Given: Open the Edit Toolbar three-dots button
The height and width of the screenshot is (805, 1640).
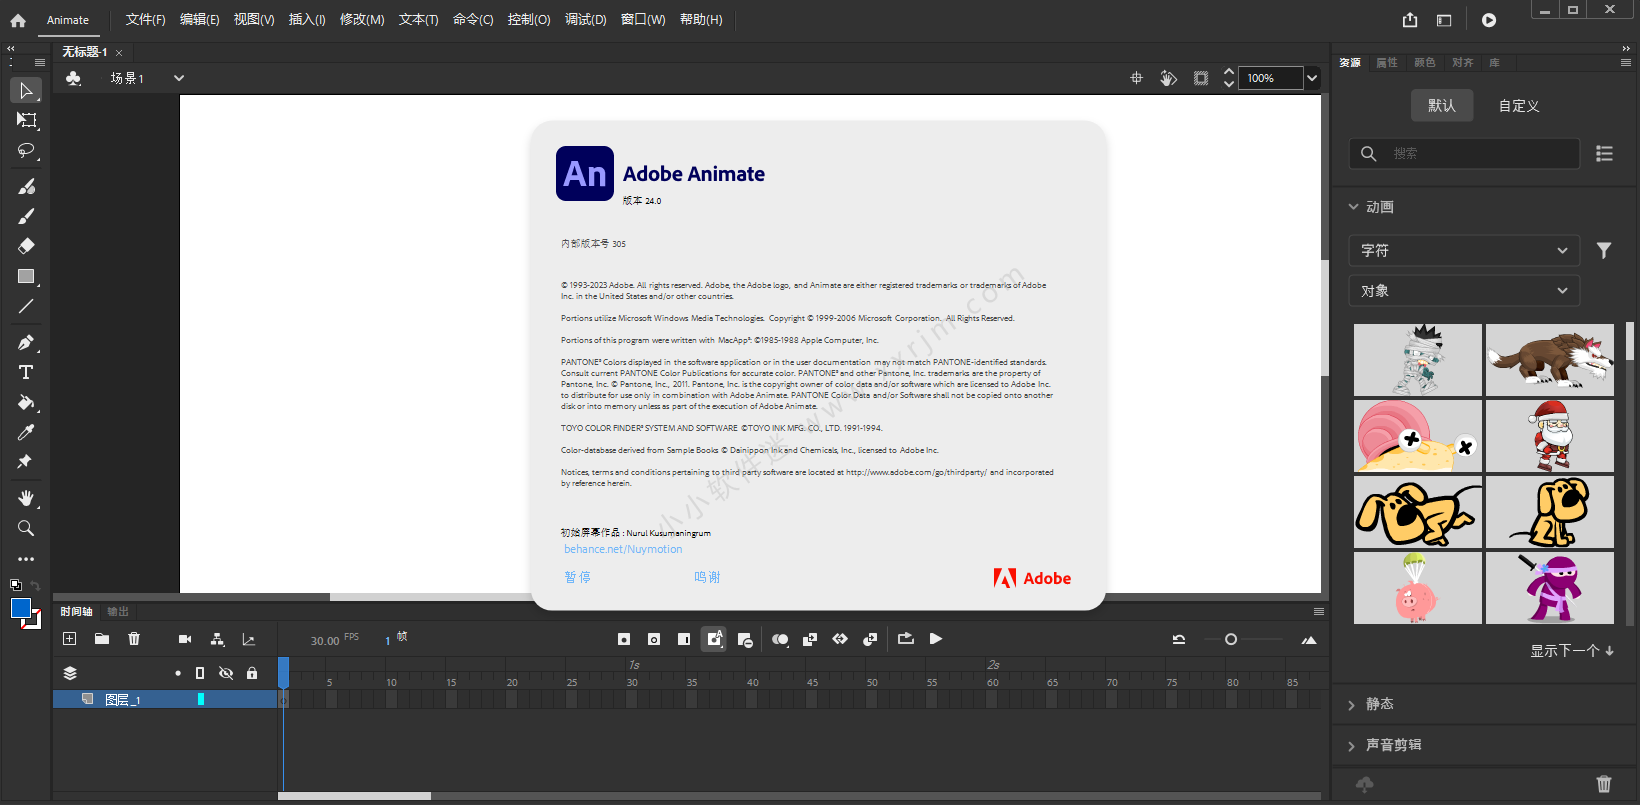Looking at the screenshot, I should click(x=26, y=559).
